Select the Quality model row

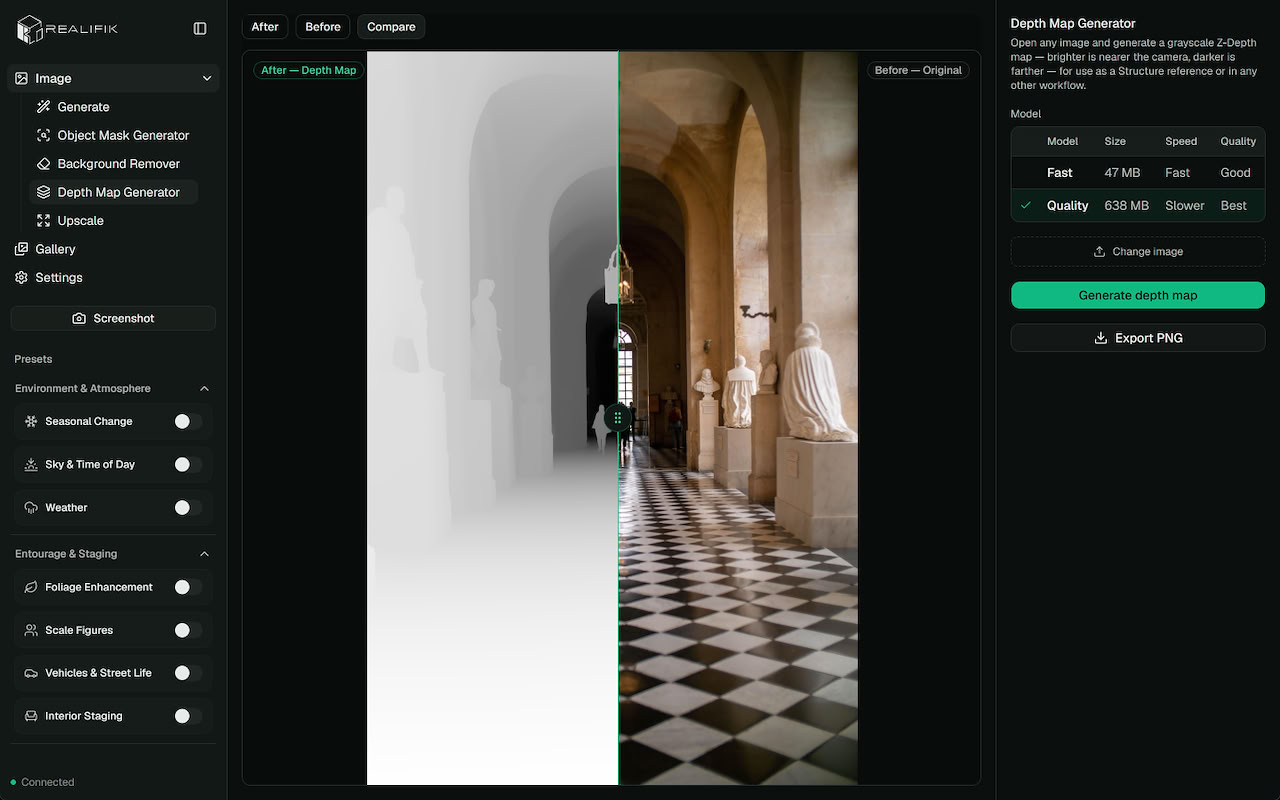1138,205
